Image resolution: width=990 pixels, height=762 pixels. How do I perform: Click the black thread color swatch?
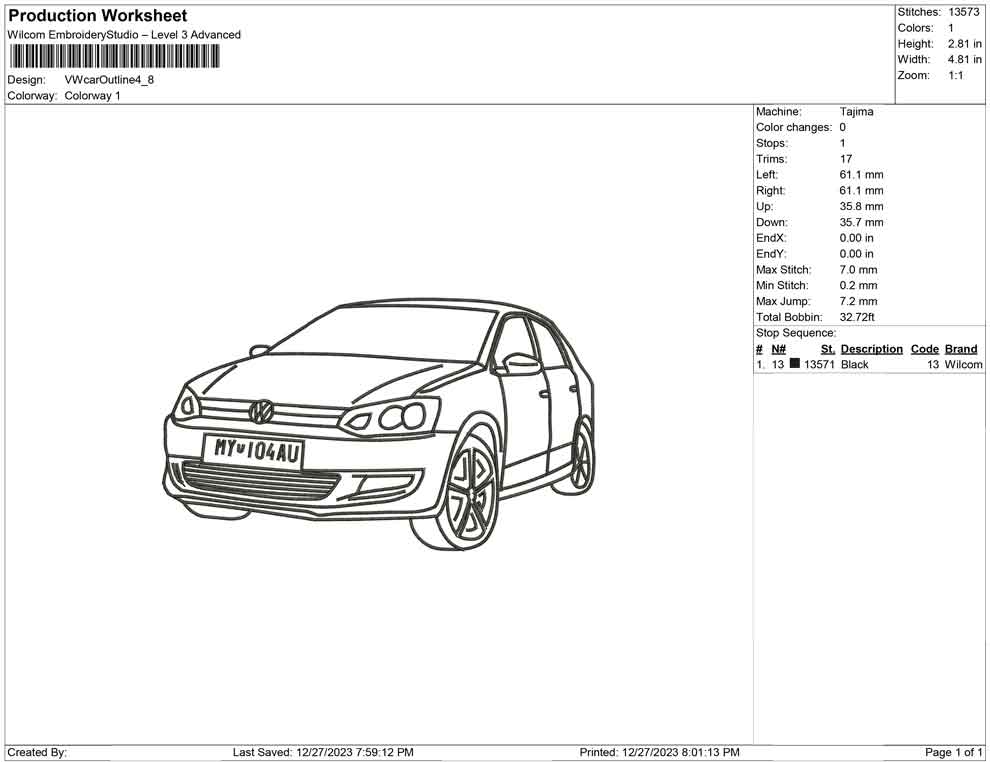click(795, 365)
